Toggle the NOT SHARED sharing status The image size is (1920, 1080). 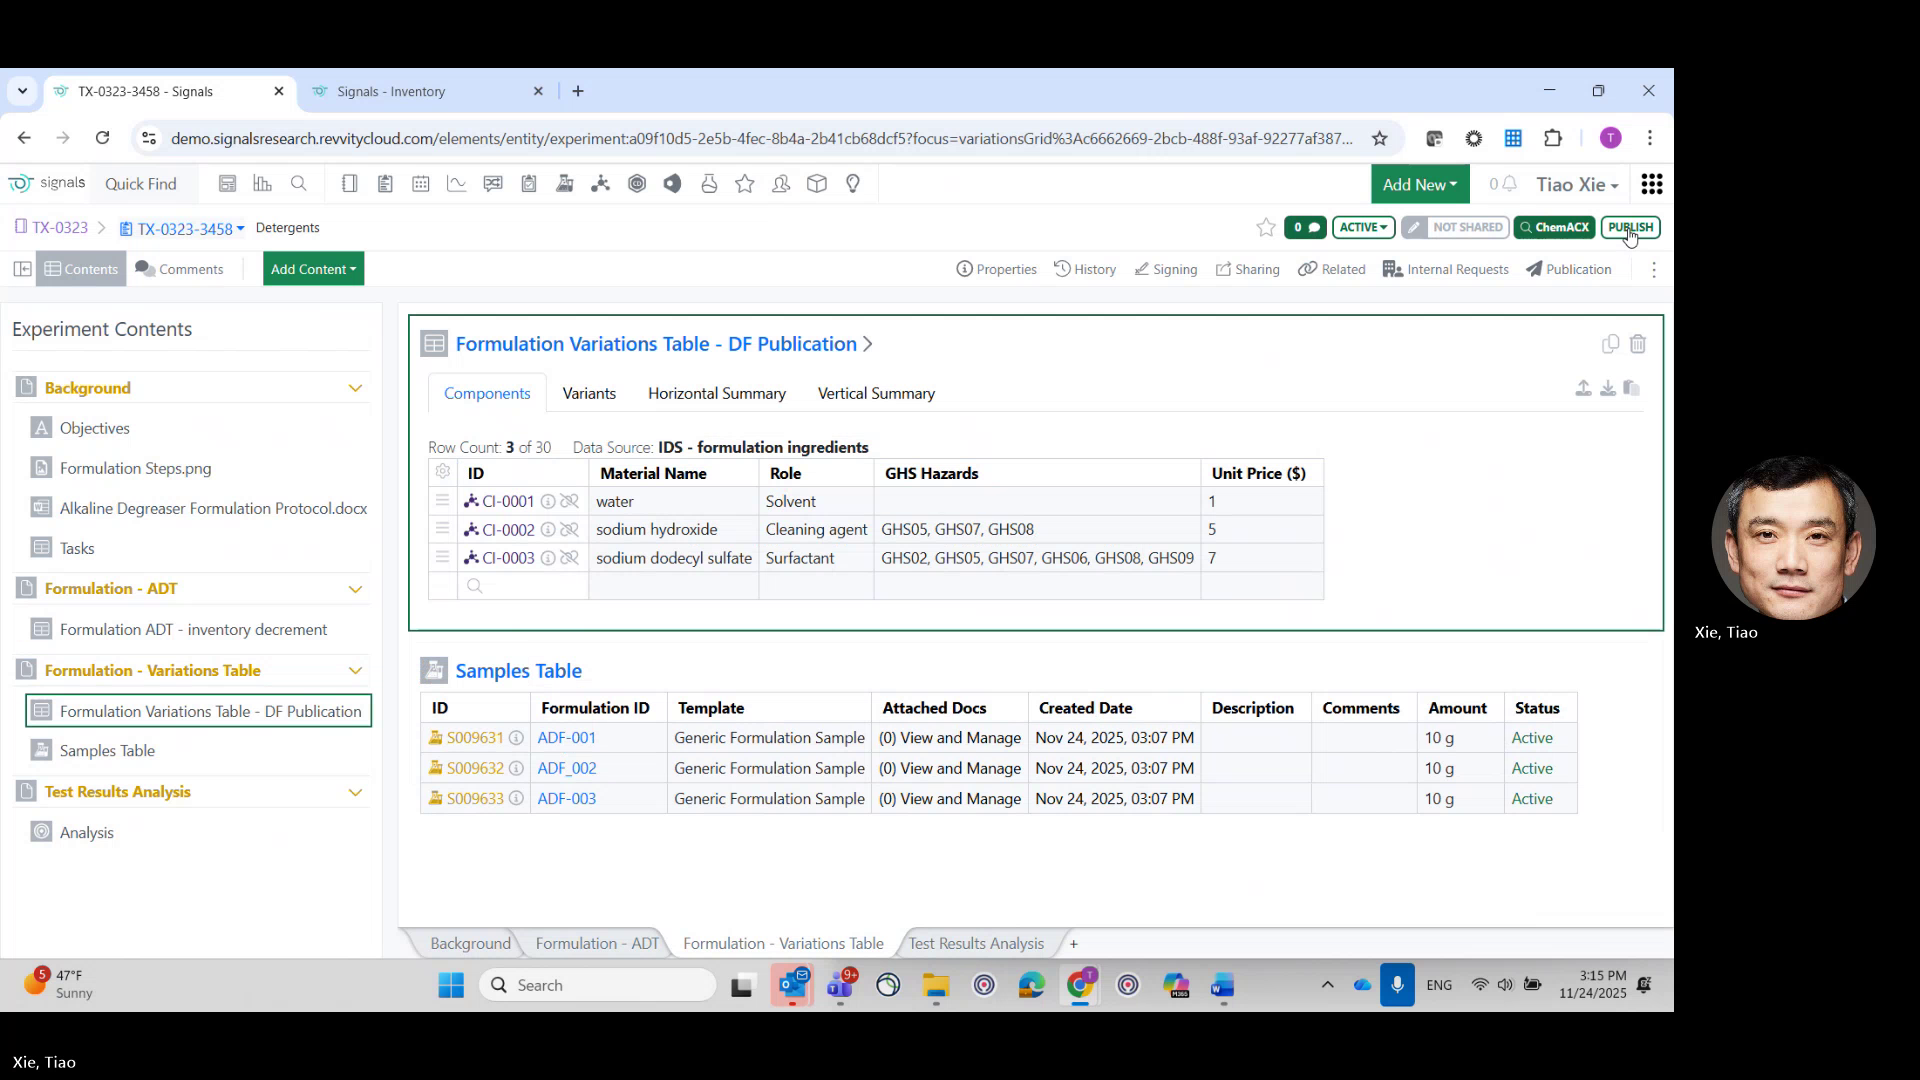tap(1455, 227)
